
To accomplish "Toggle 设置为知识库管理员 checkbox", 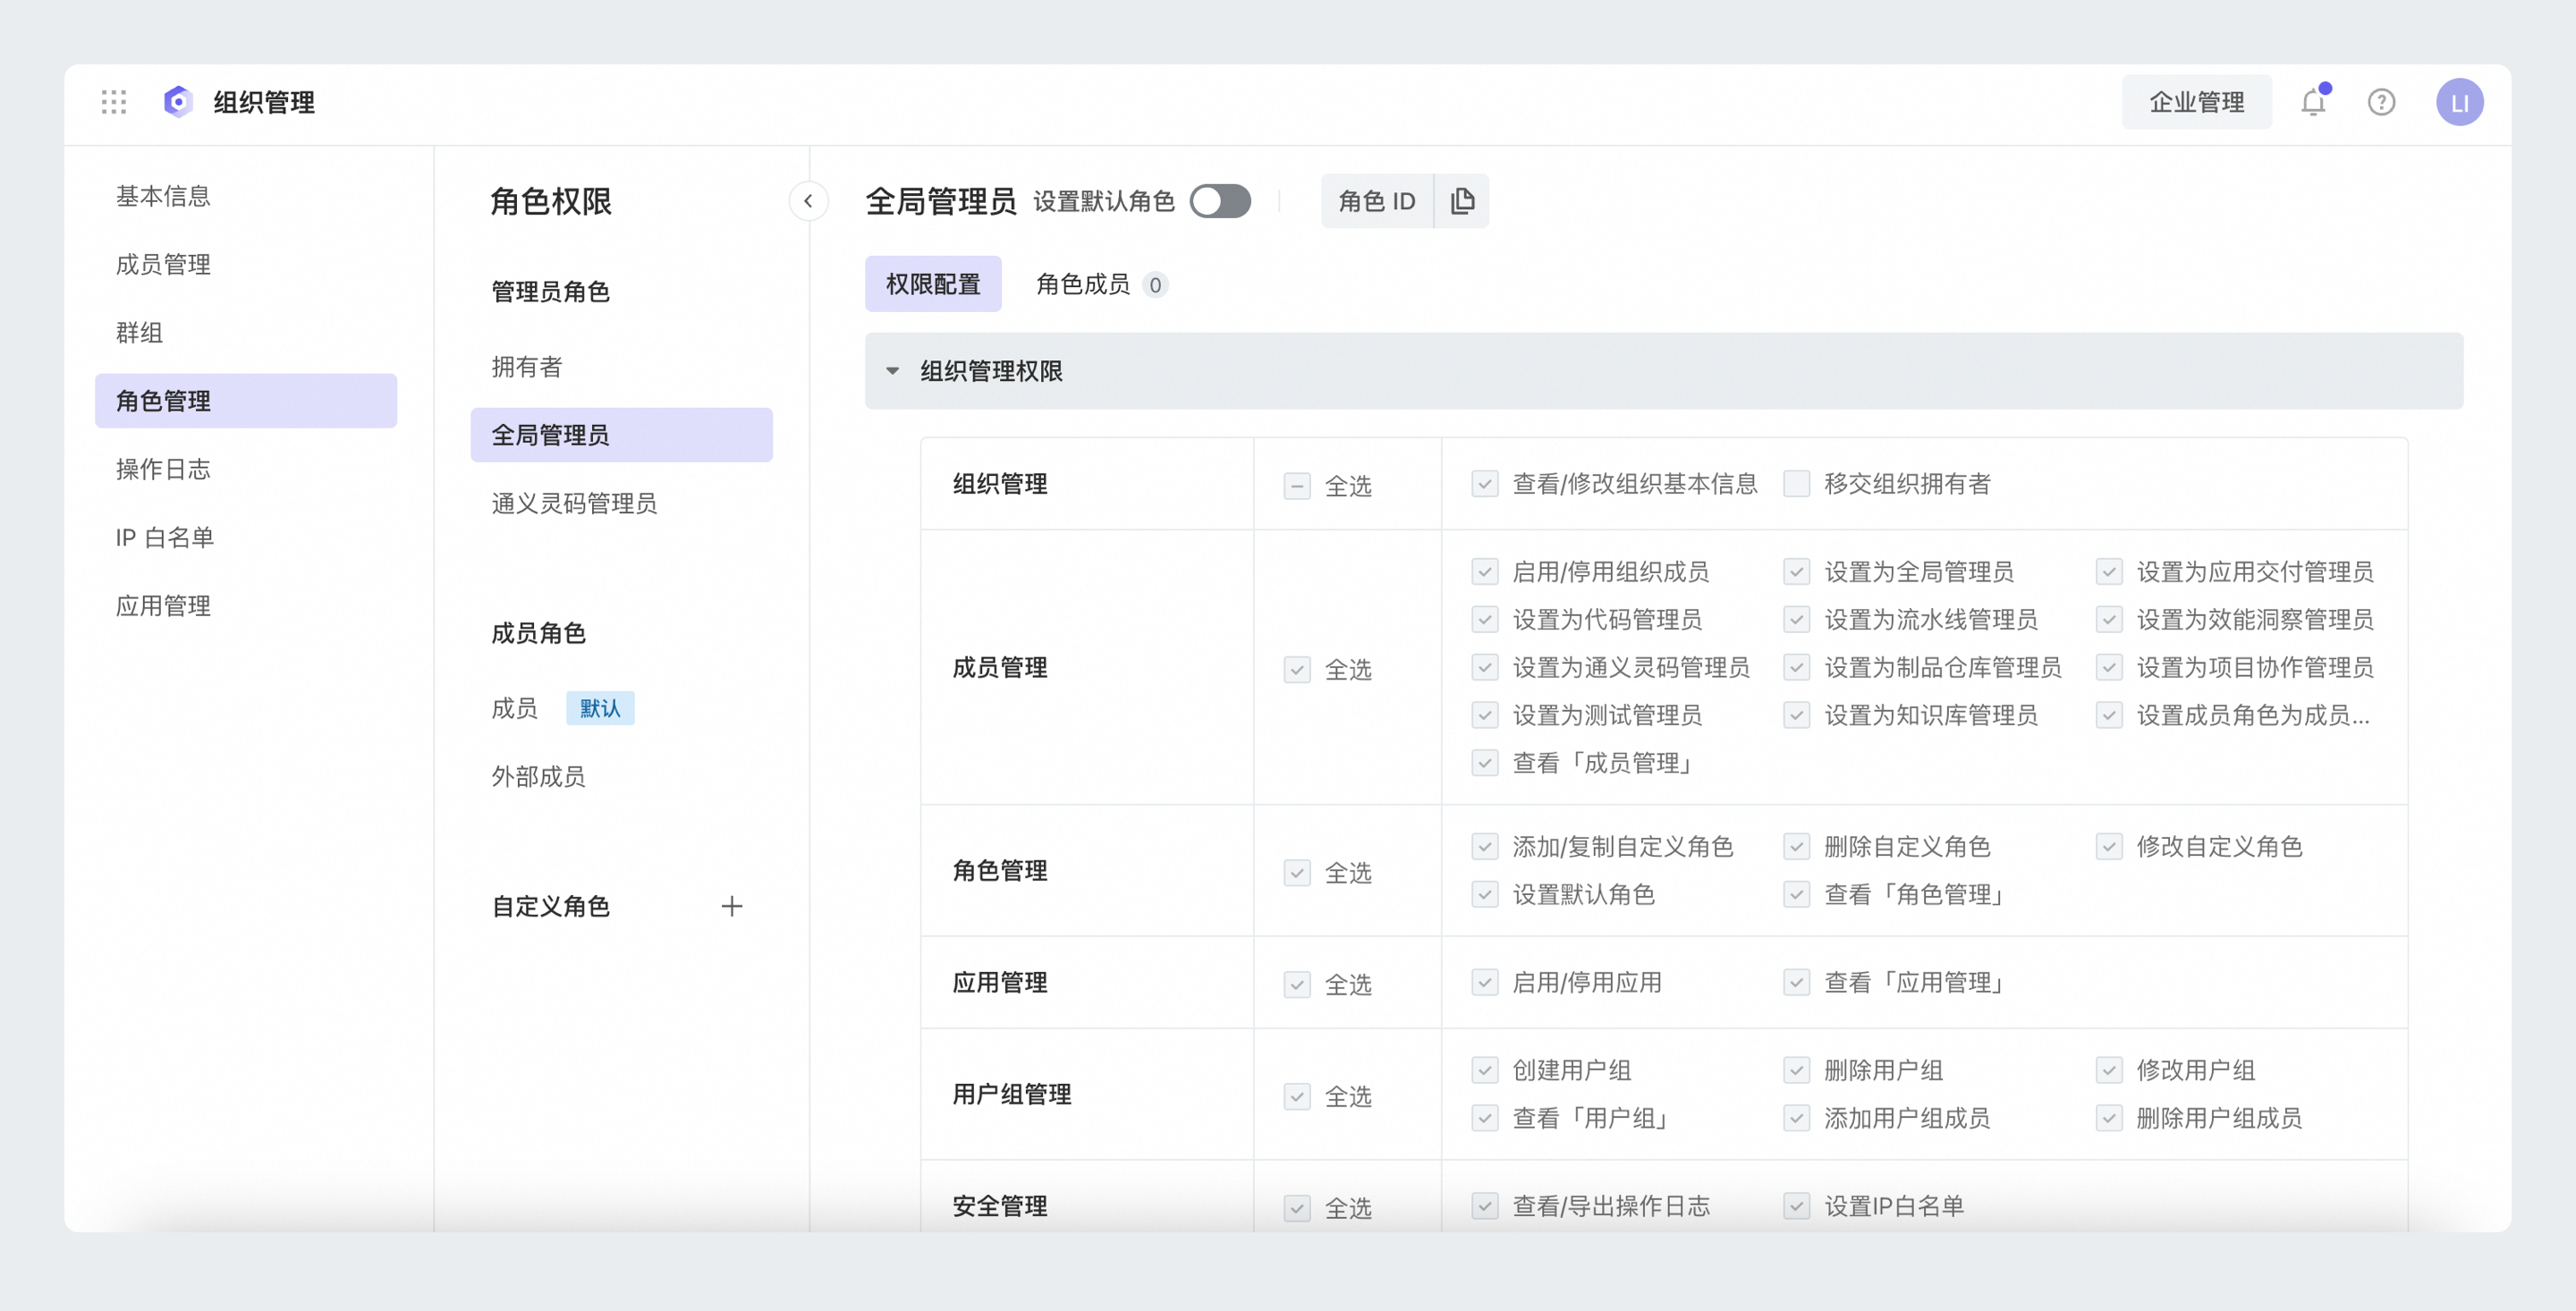I will tap(1796, 715).
